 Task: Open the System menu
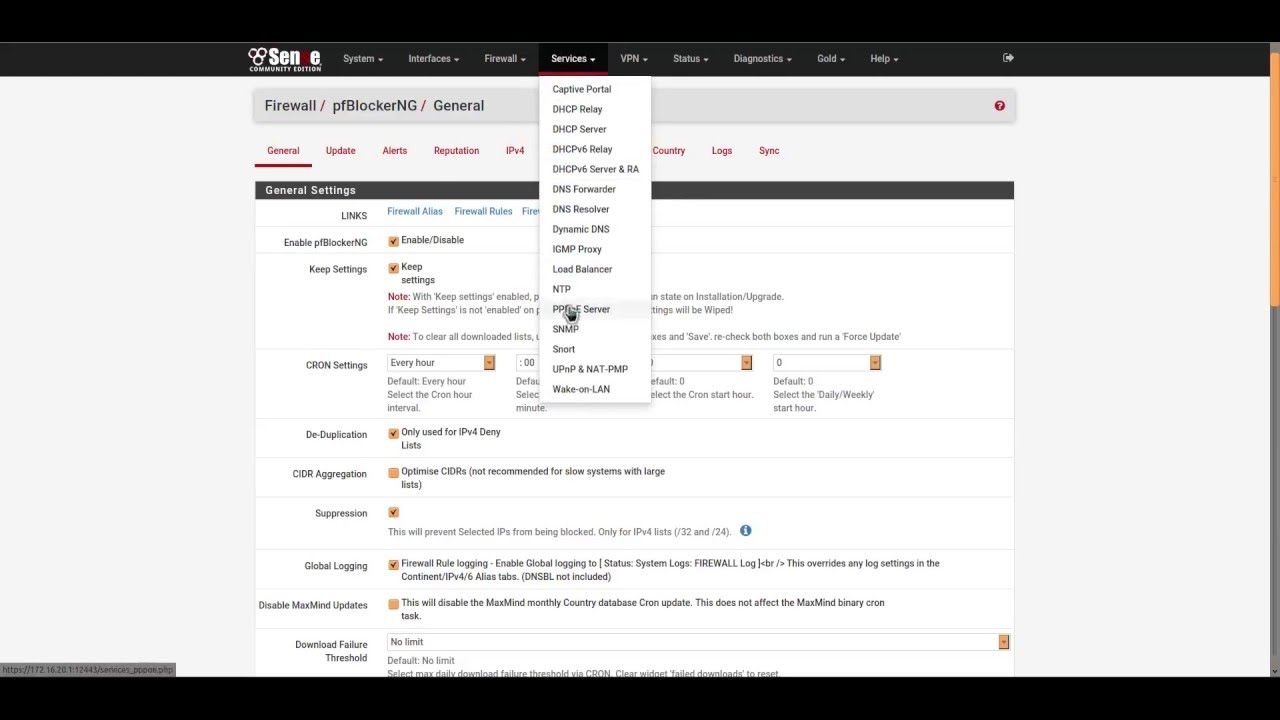tap(363, 59)
